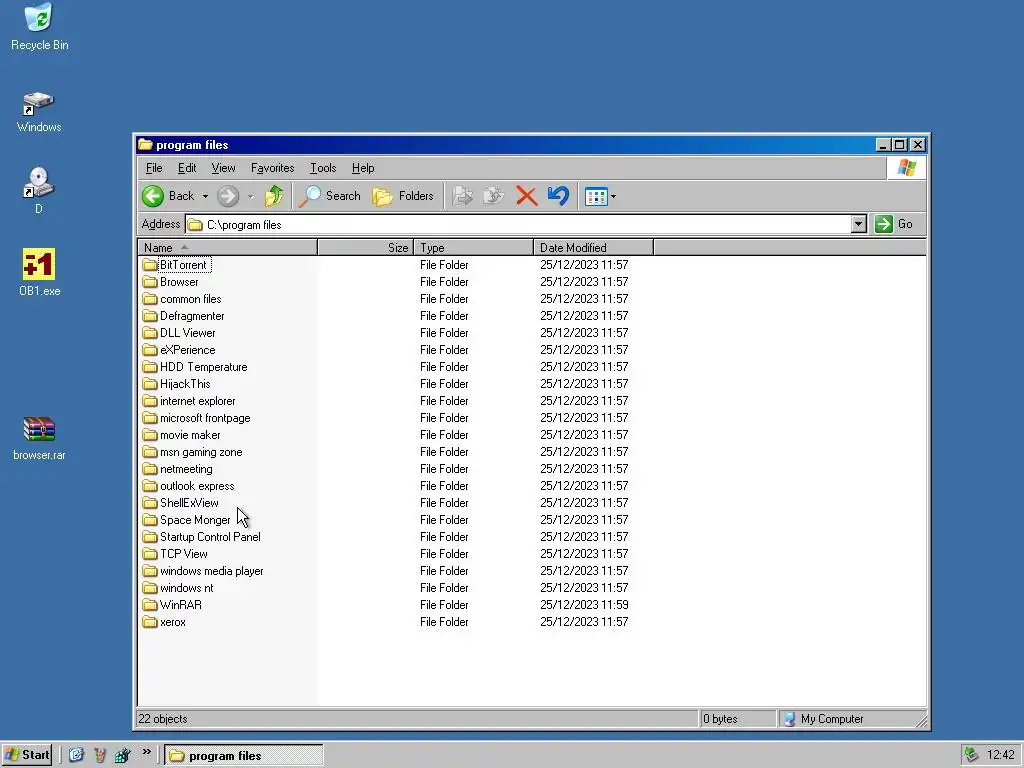The width and height of the screenshot is (1024, 768).
Task: Select the Browser folder icon
Action: point(150,281)
